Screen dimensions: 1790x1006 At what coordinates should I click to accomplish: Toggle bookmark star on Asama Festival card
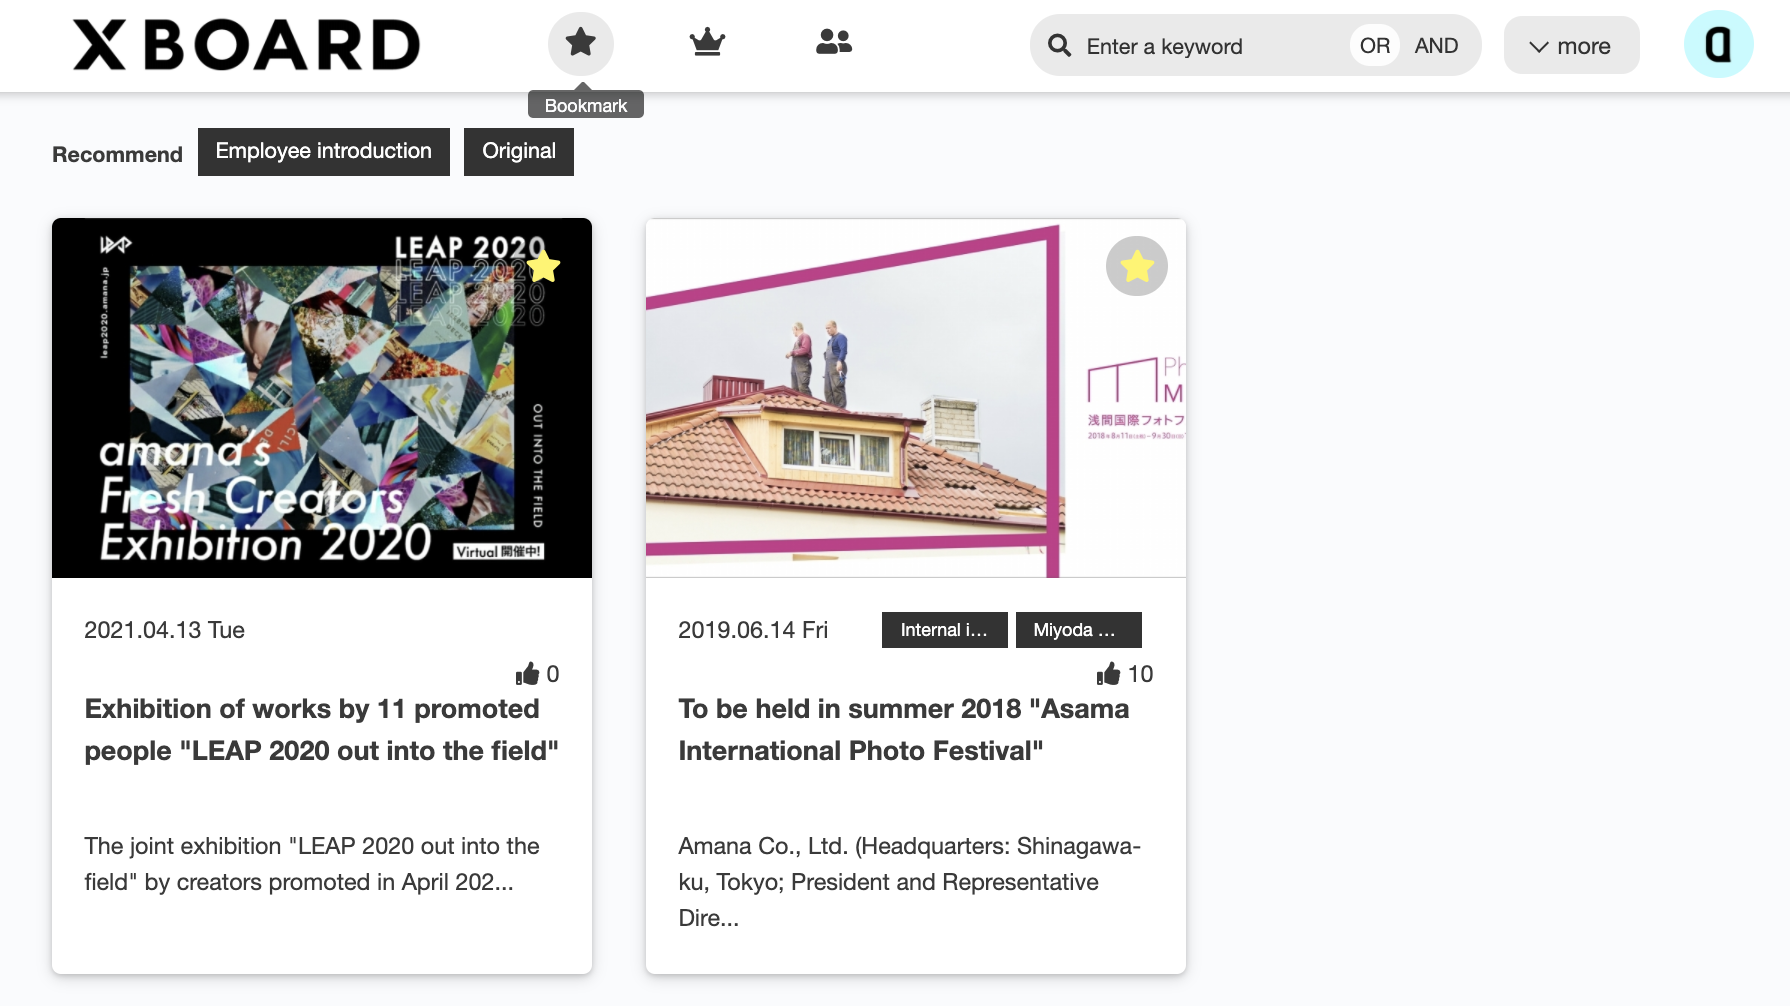(1136, 266)
